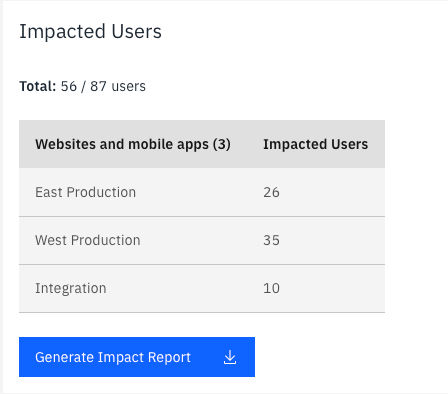The image size is (448, 394).
Task: Click the value 35 for West Production
Action: 271,240
